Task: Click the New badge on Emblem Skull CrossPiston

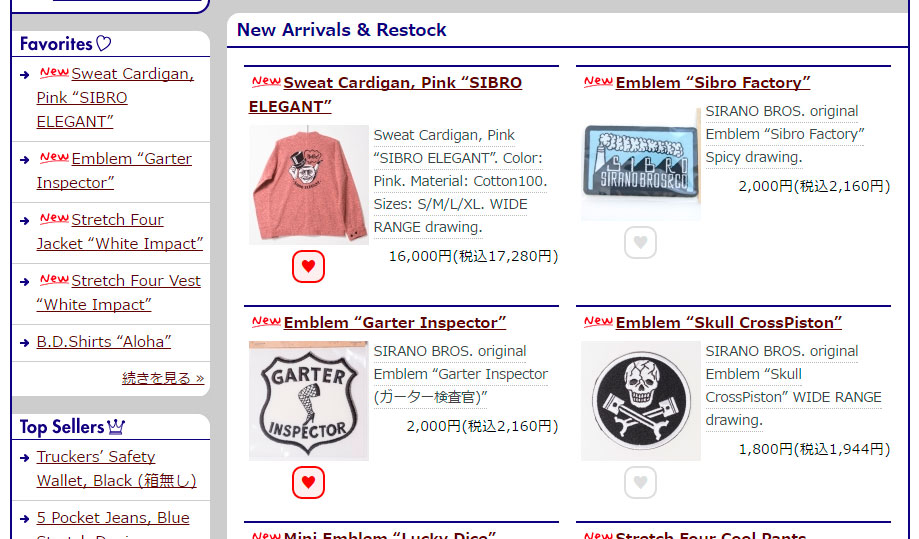Action: pos(598,321)
